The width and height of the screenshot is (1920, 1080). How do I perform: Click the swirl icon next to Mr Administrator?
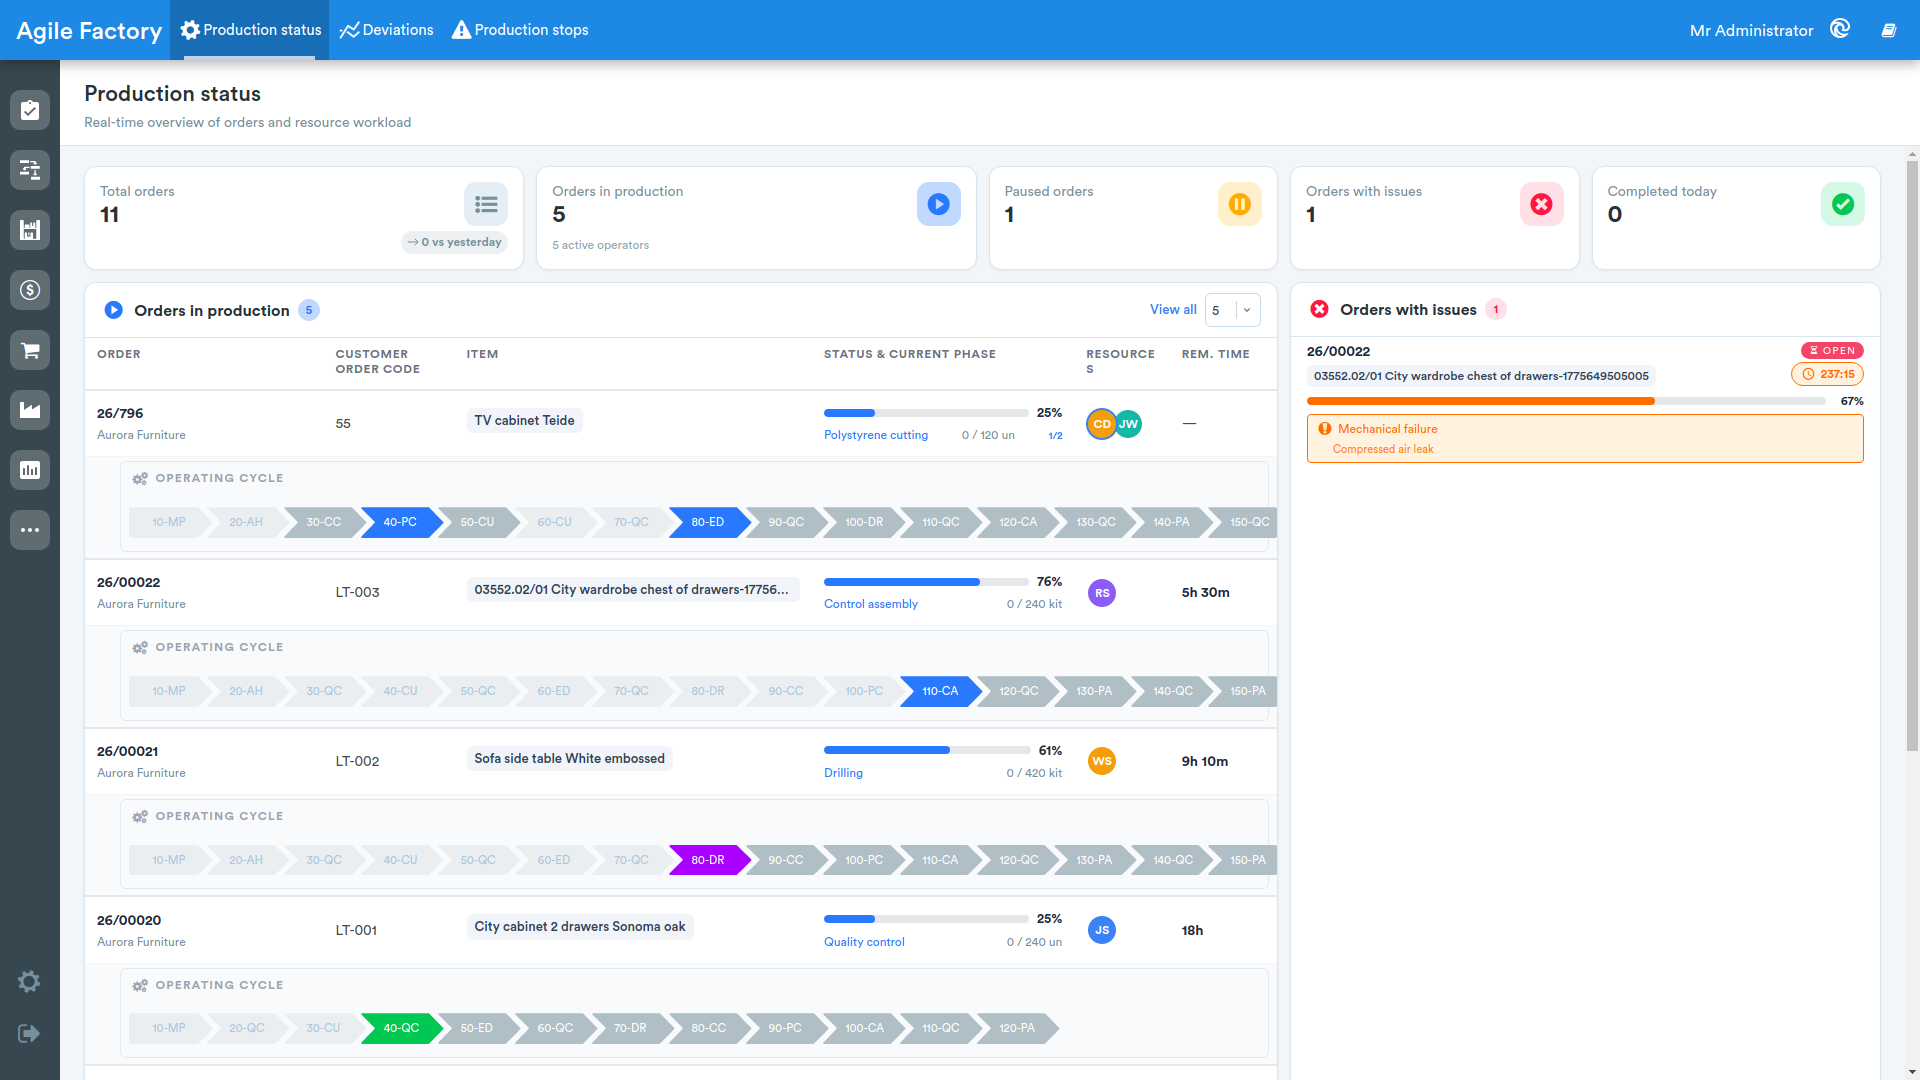[1840, 29]
